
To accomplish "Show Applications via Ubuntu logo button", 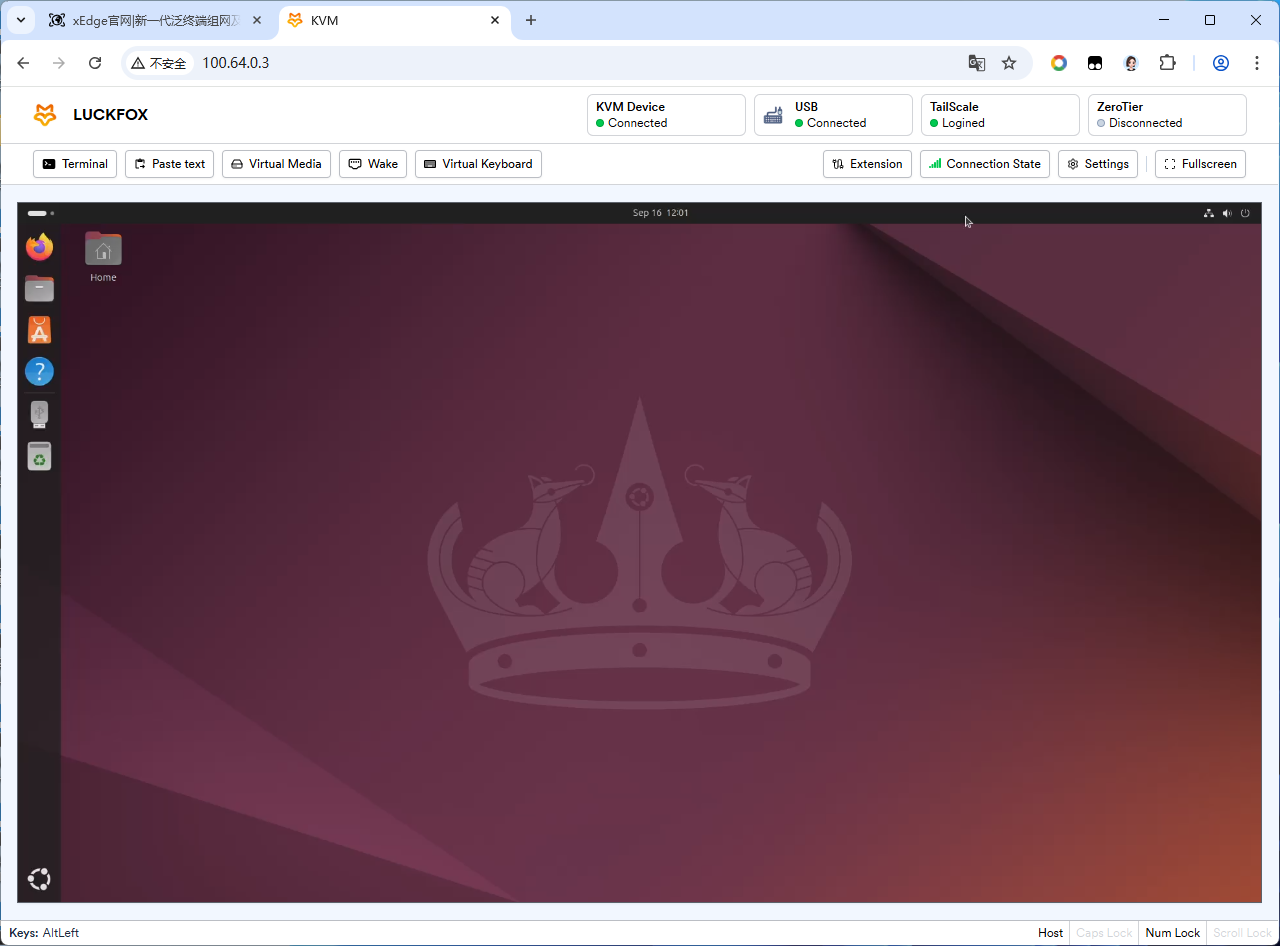I will pos(39,879).
